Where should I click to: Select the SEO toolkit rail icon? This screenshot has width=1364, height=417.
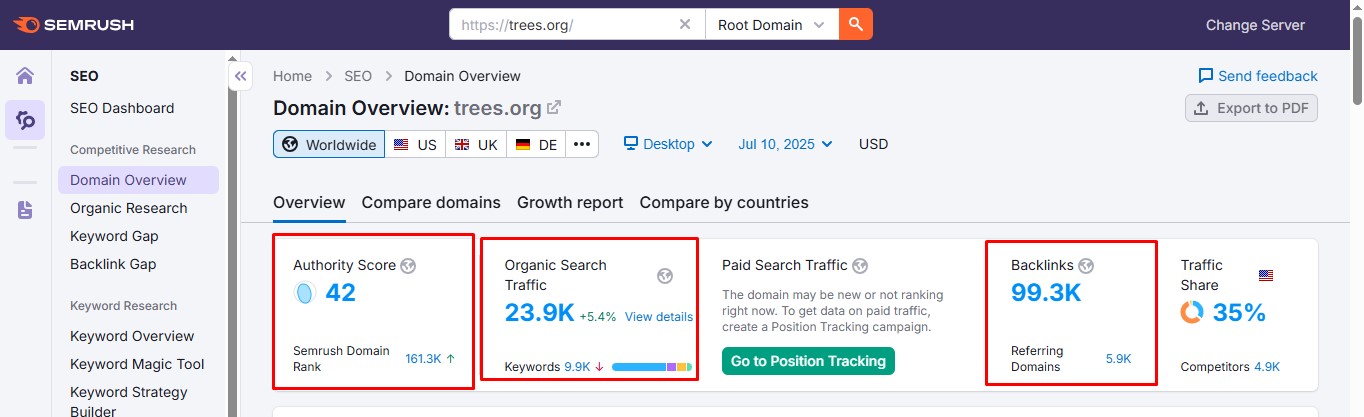coord(25,120)
